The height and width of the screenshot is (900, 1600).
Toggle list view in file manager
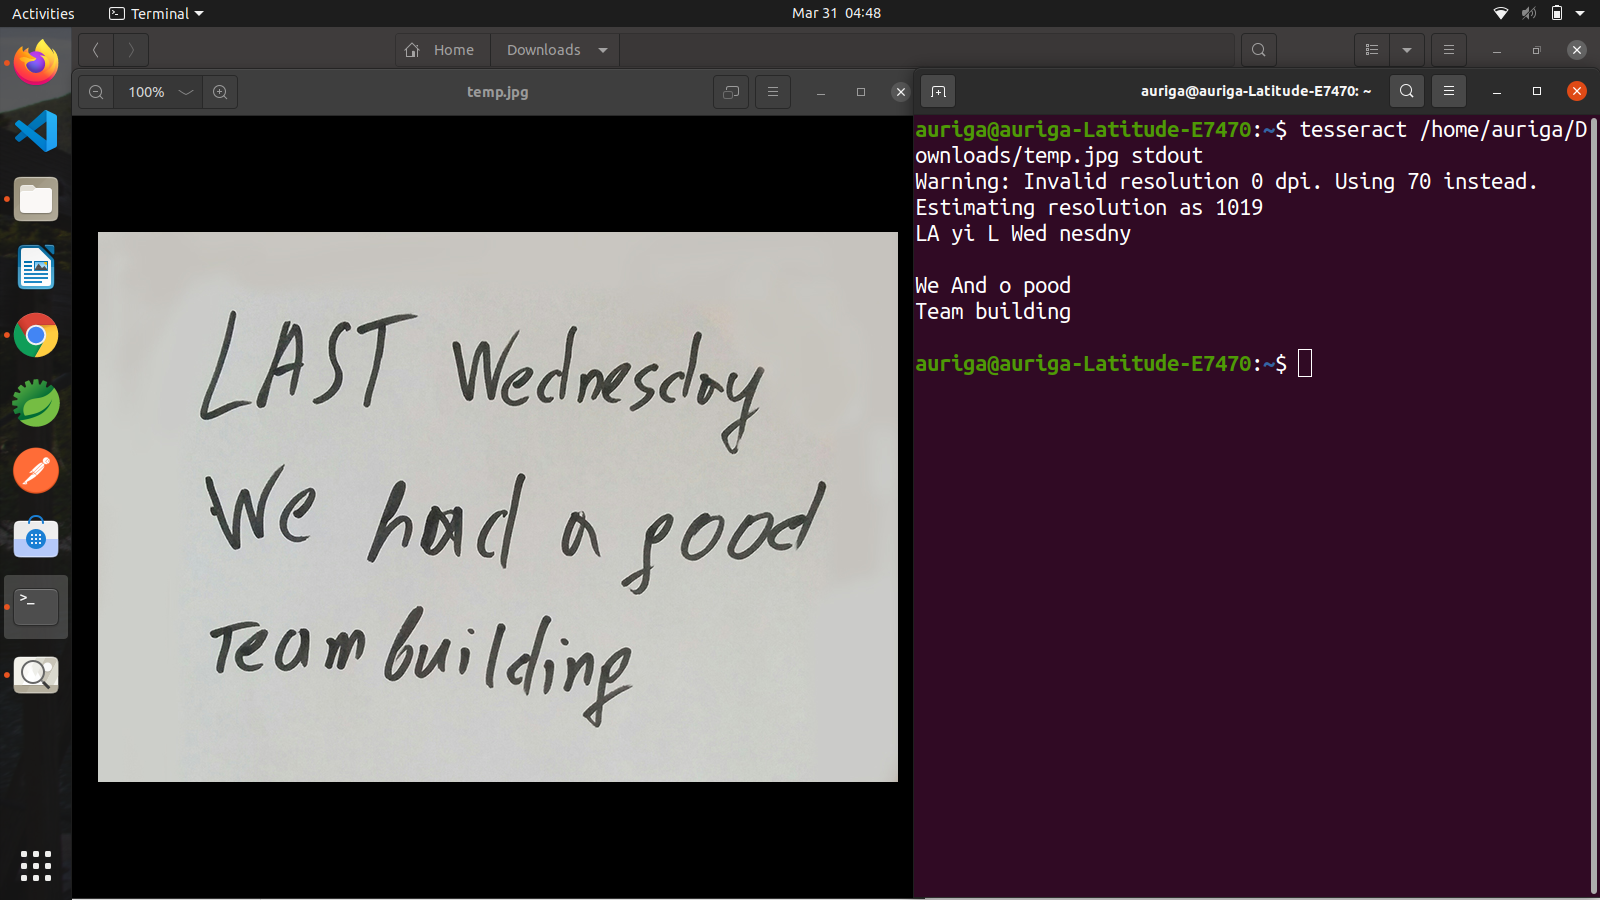click(1372, 50)
